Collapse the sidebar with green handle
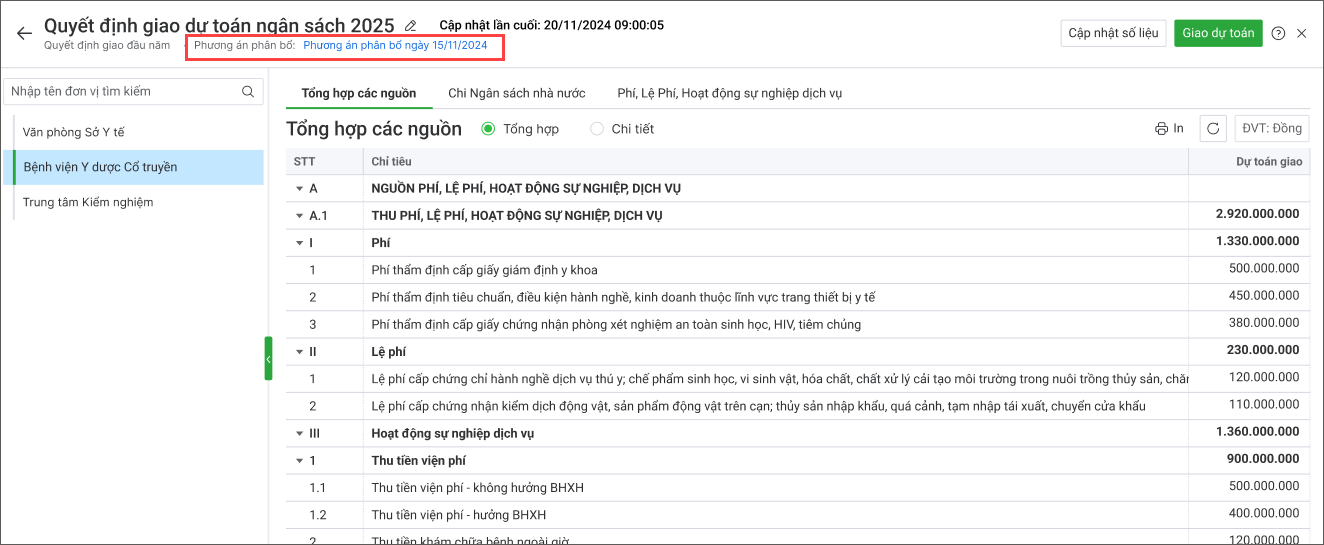The height and width of the screenshot is (545, 1324). 268,358
